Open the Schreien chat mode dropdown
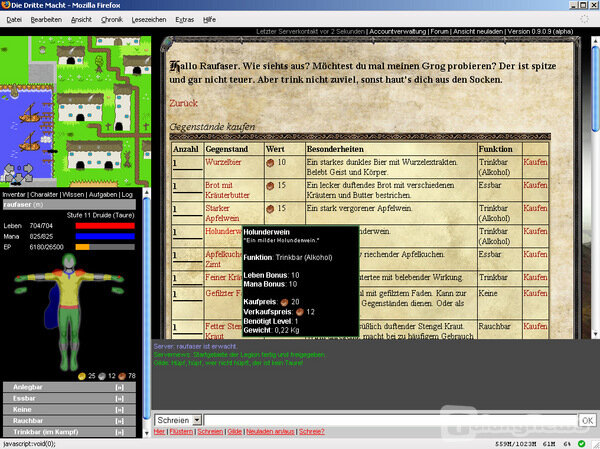Image resolution: width=600 pixels, height=449 pixels. point(197,420)
